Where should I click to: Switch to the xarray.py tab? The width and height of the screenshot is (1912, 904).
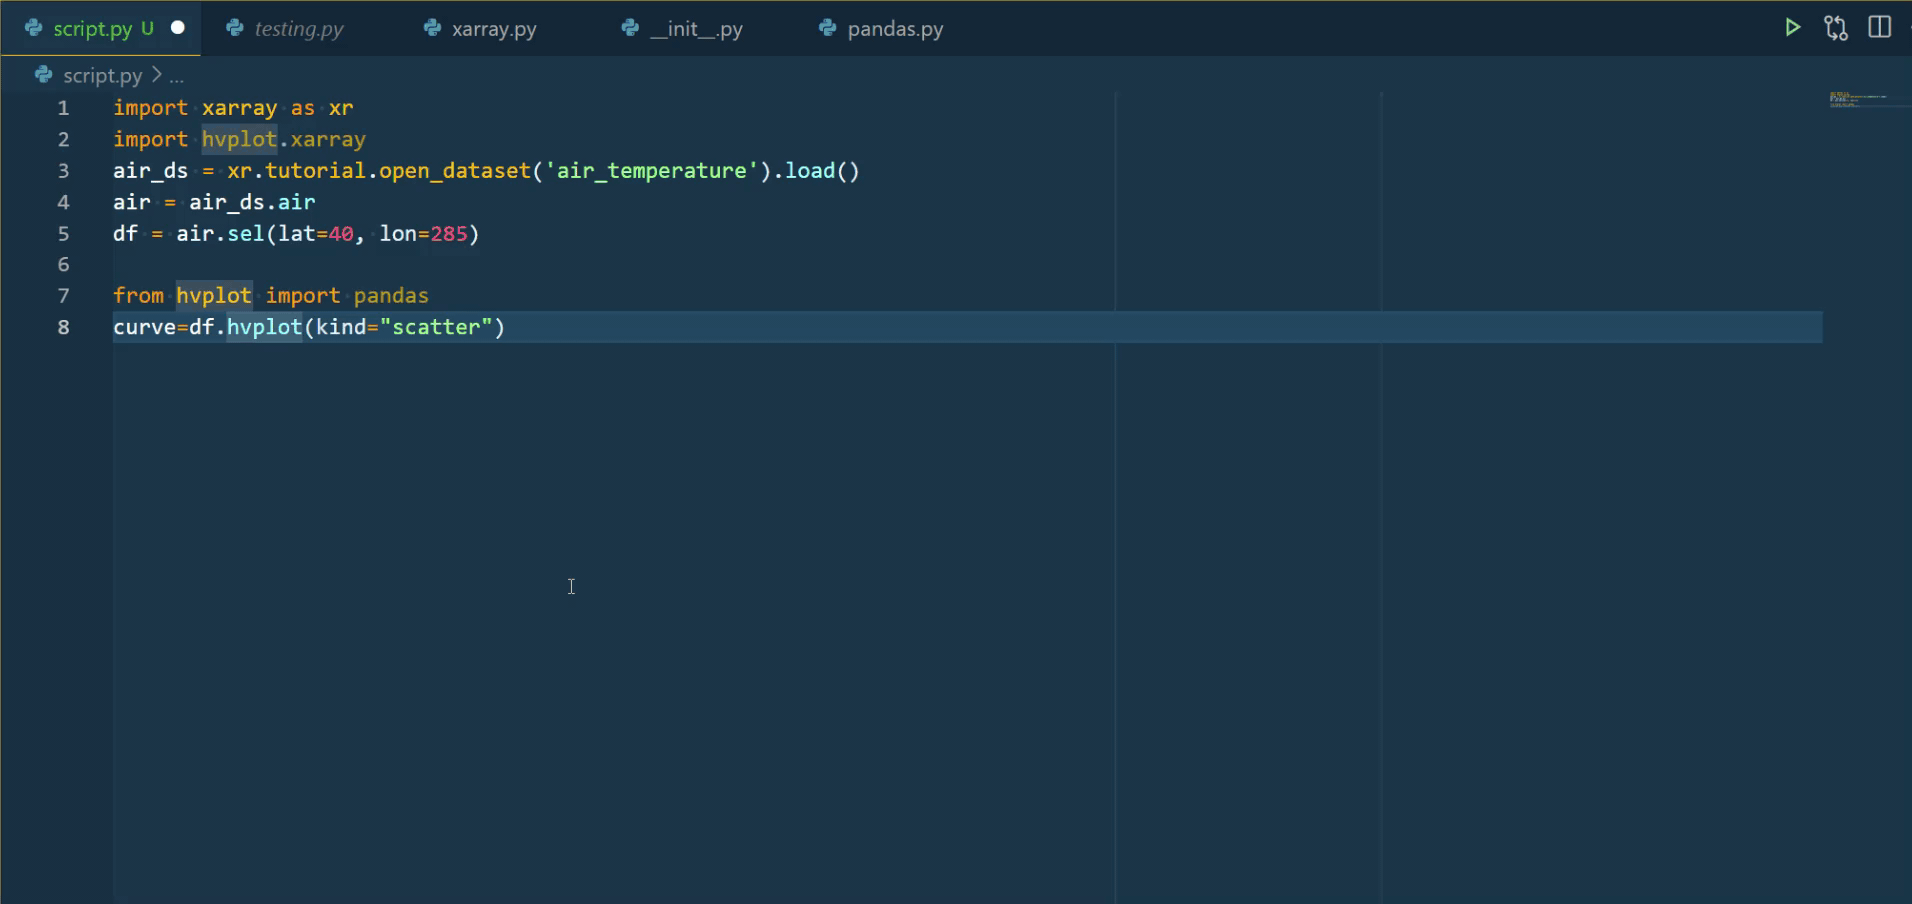point(493,28)
